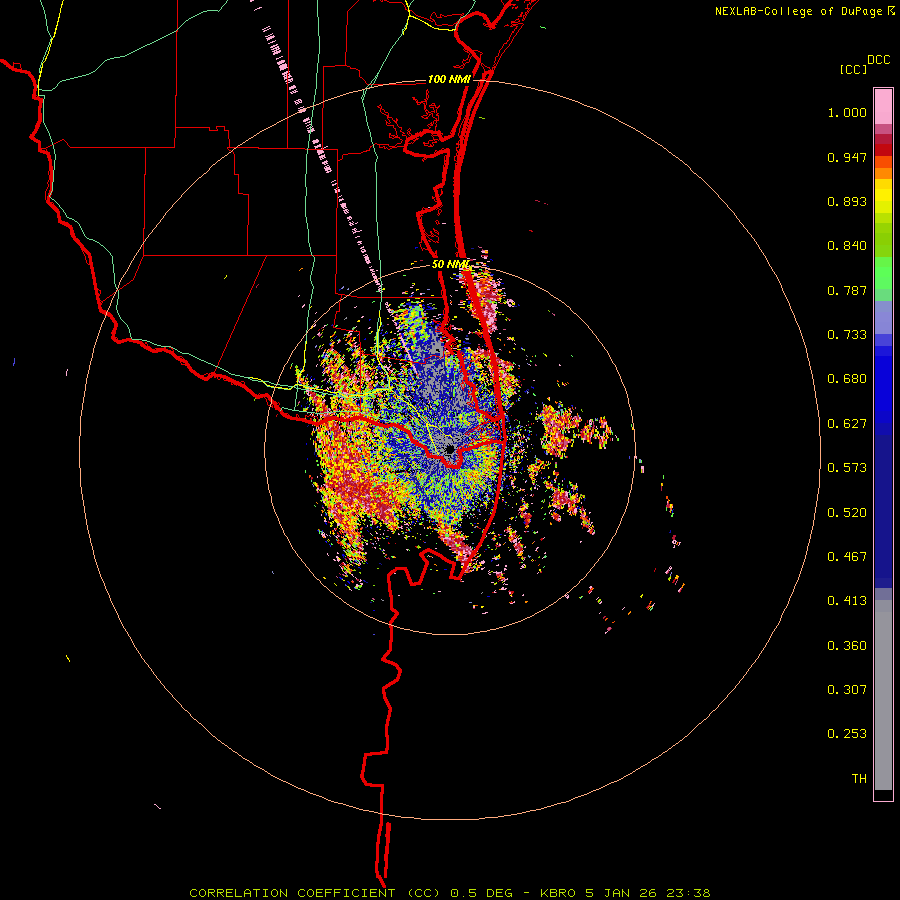Click the 0.413 scale value
This screenshot has height=900, width=900.
(847, 601)
